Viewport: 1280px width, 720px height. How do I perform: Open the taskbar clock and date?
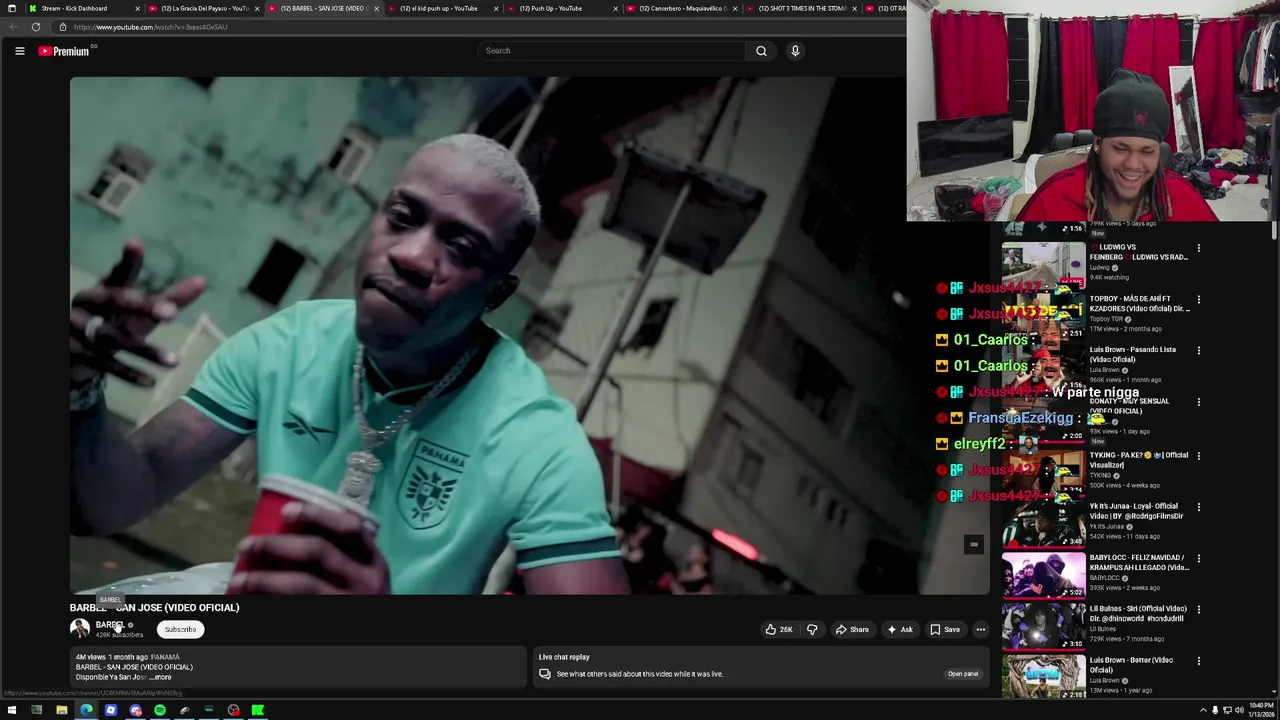1262,710
